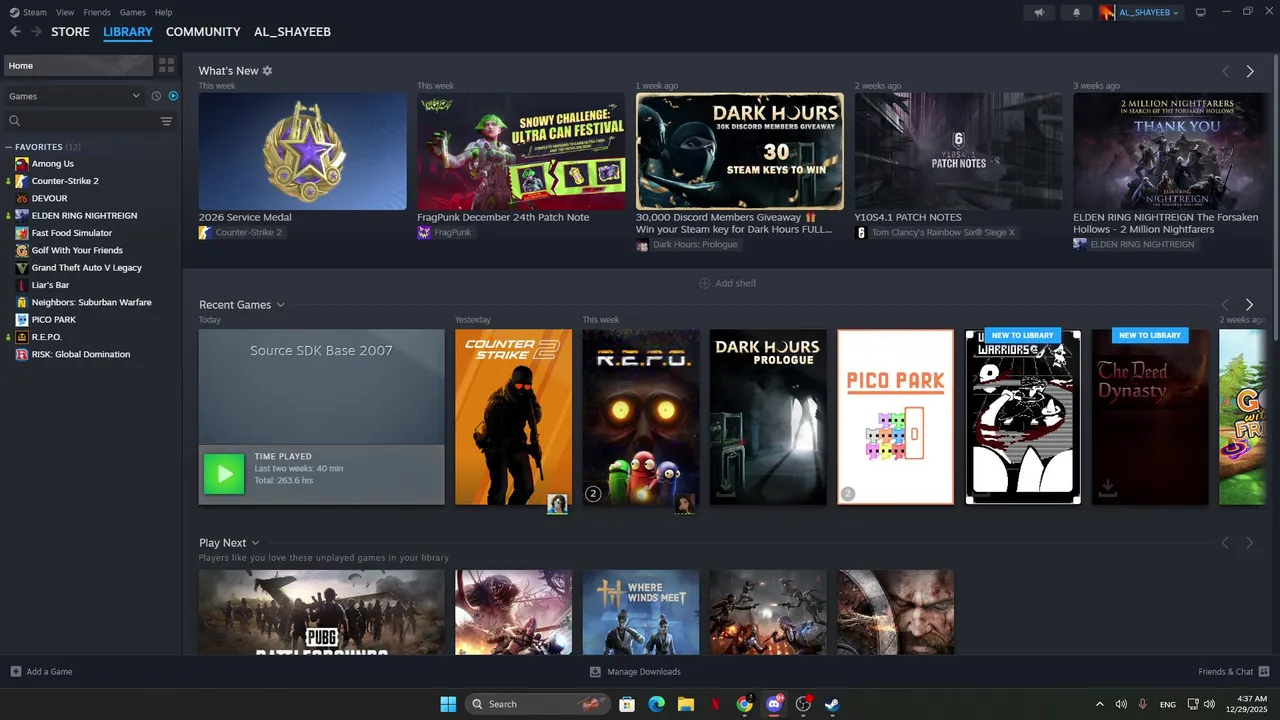Open Google Chrome from the taskbar
This screenshot has height=720, width=1280.
click(x=744, y=704)
